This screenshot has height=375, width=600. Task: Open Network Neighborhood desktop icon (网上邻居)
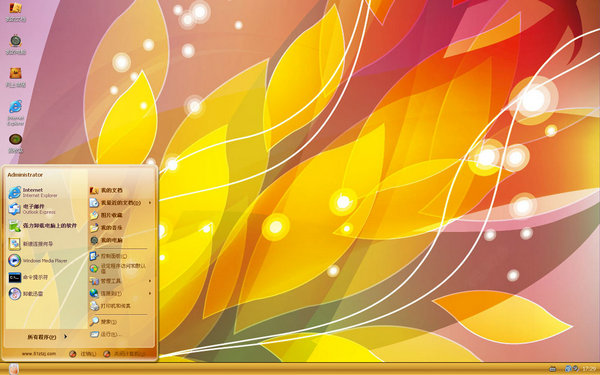click(x=15, y=77)
